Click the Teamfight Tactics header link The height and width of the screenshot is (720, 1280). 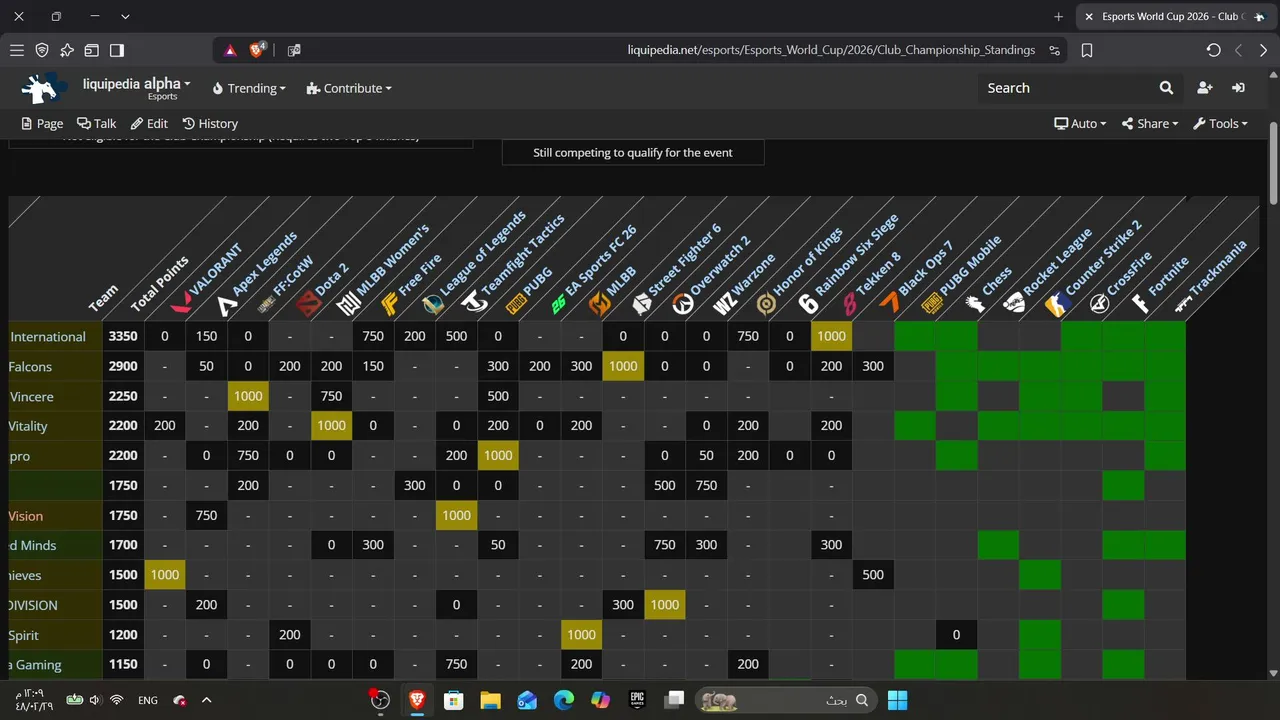click(523, 254)
